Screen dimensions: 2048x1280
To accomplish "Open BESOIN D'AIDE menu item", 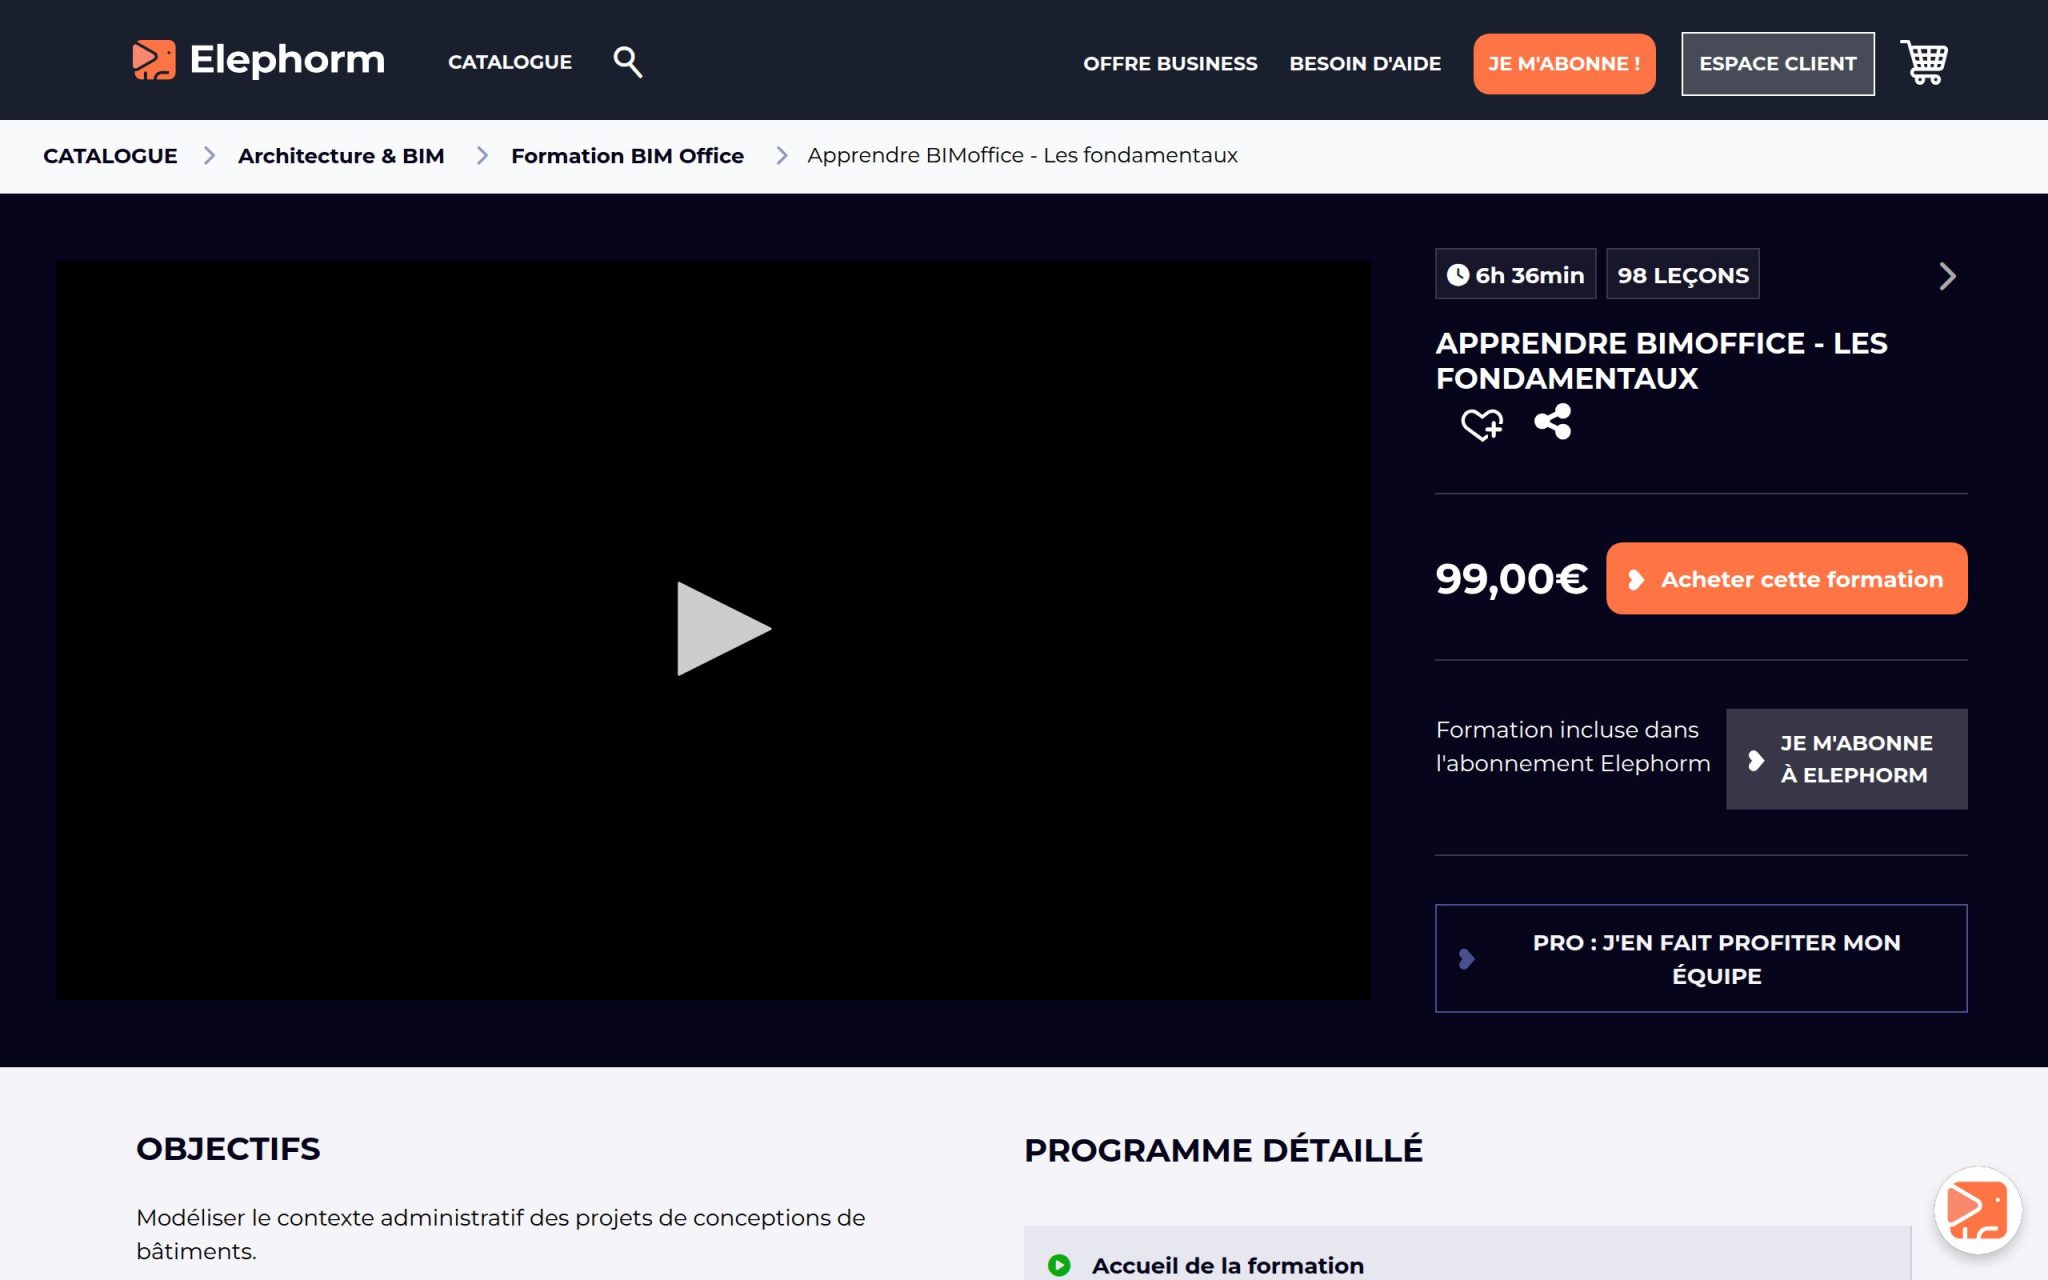I will coord(1365,63).
